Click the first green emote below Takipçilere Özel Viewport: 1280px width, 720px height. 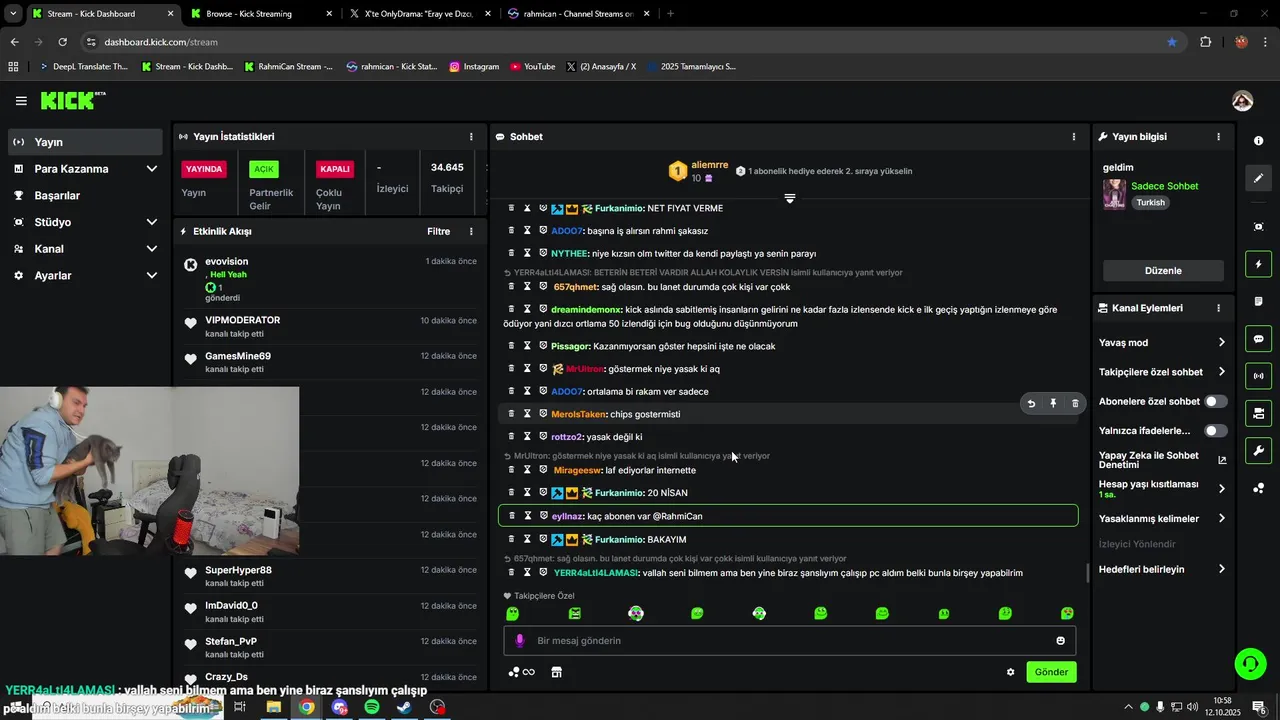(x=513, y=613)
